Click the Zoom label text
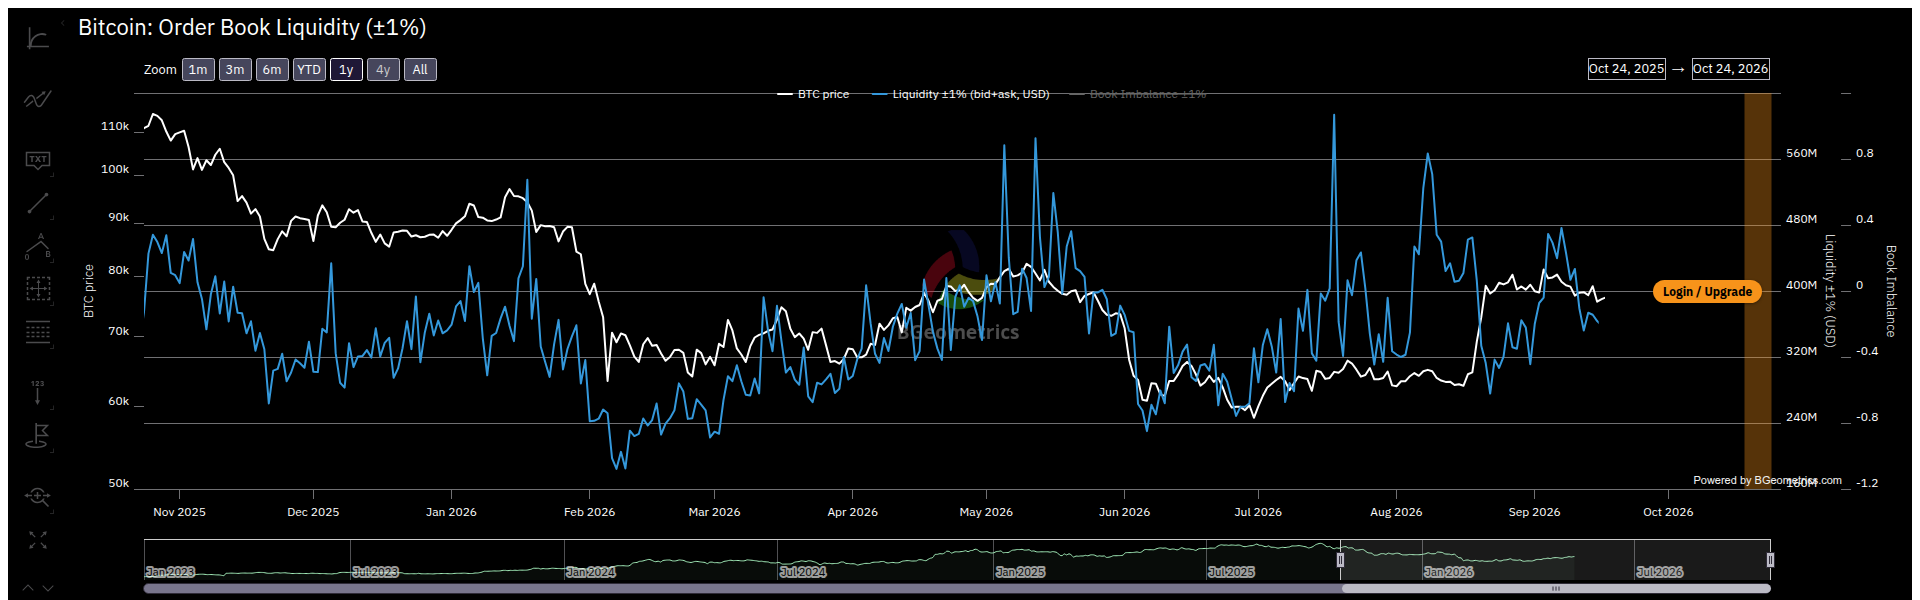This screenshot has width=1920, height=600. pos(160,69)
